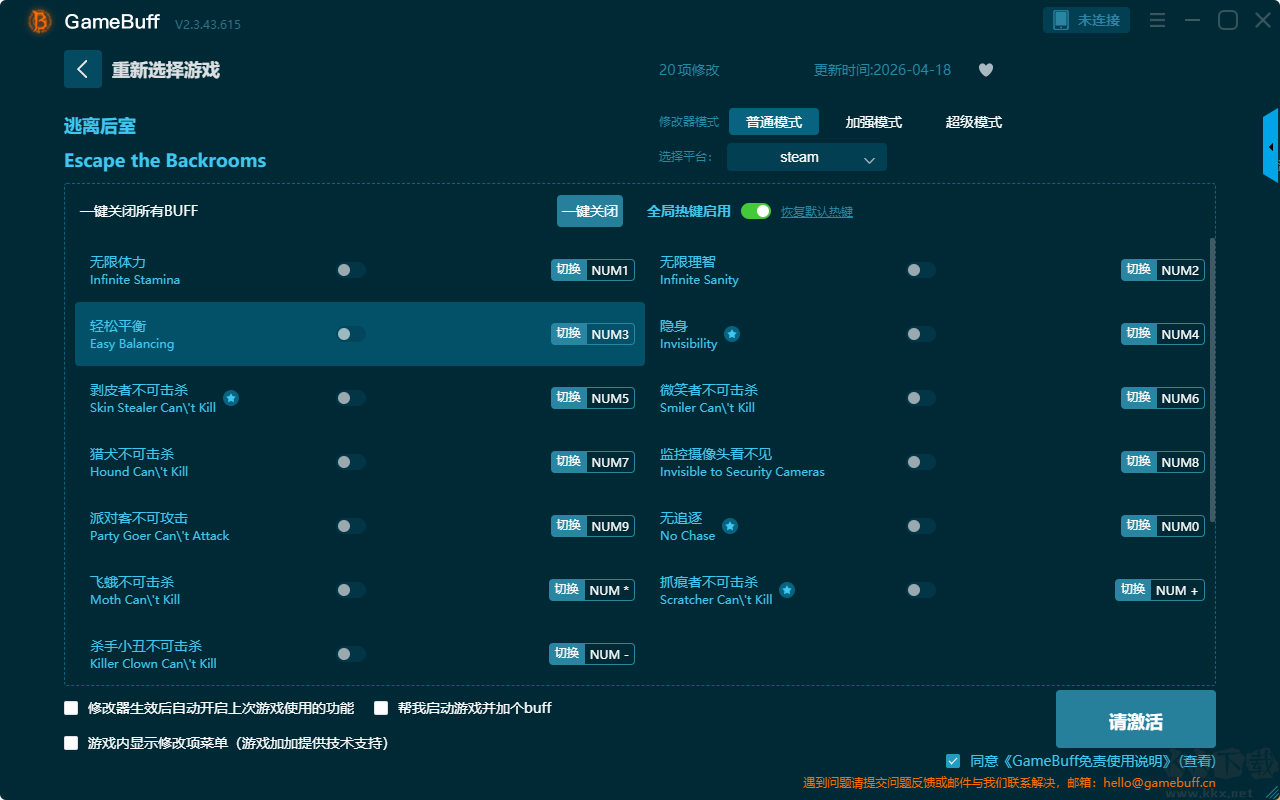
Task: Click the NUM - hotkey for Killer Clown
Action: point(592,654)
